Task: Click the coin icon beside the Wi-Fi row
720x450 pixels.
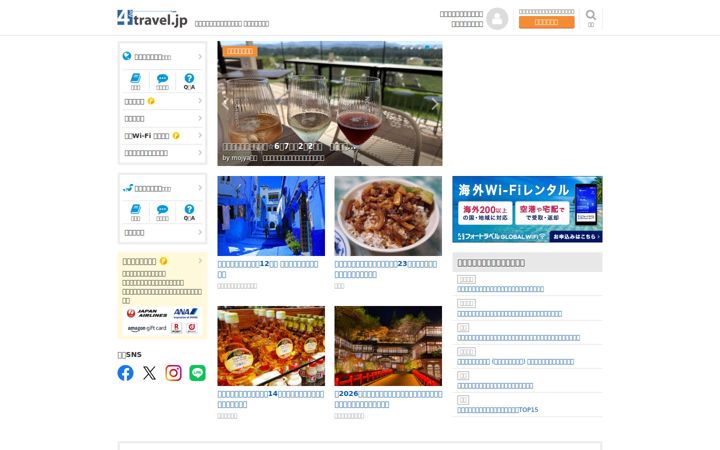Action: [176, 136]
